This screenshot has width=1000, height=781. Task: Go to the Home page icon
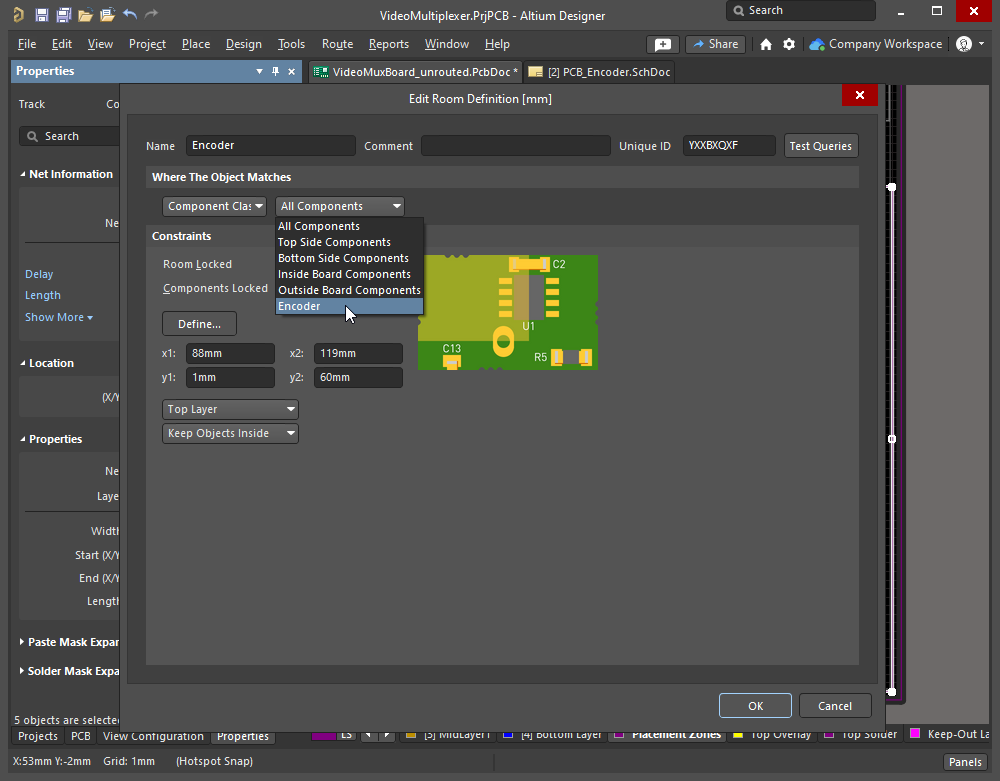pos(766,44)
